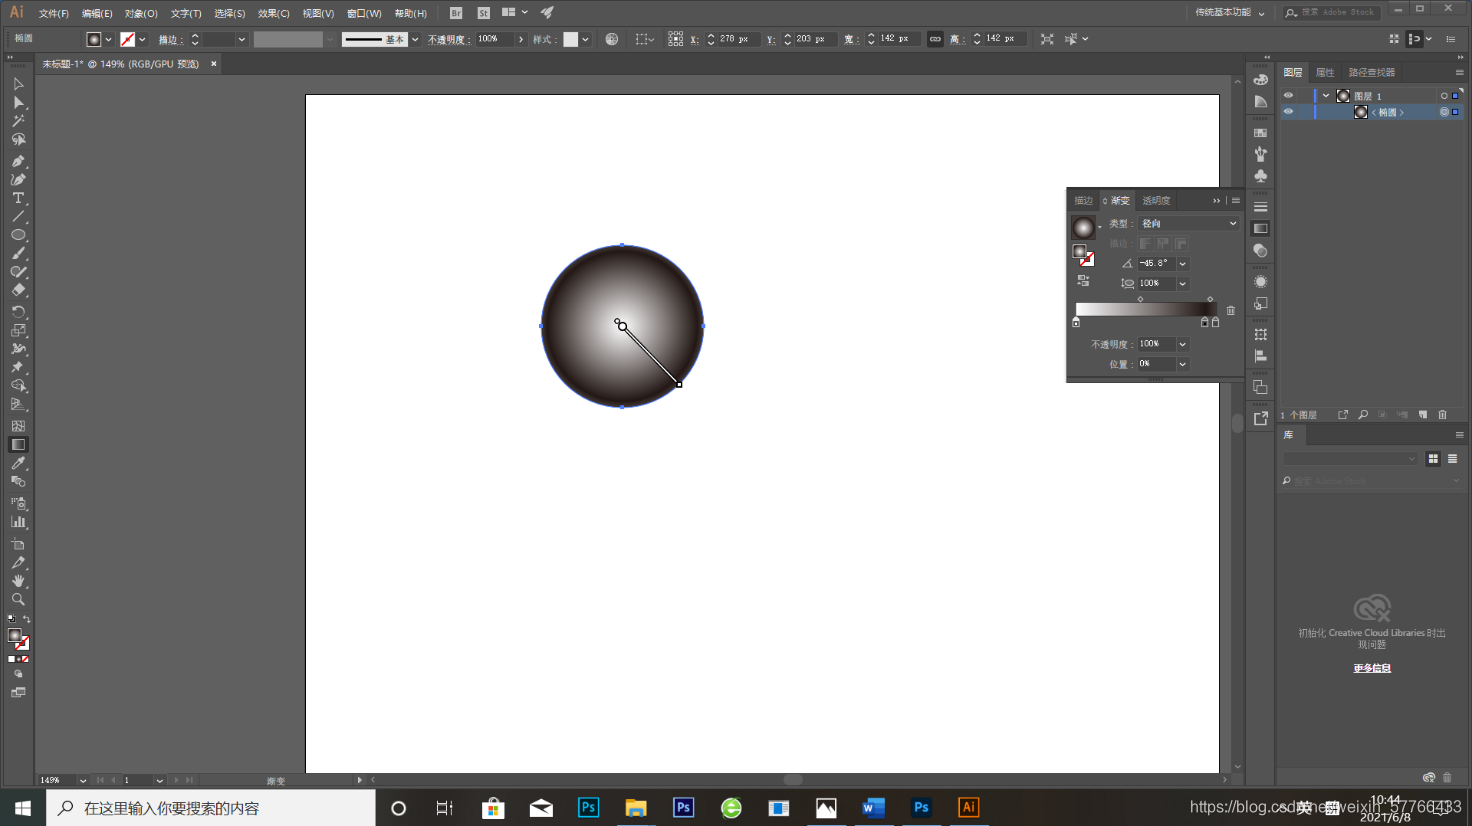Open Windows Start menu
Image resolution: width=1472 pixels, height=826 pixels.
(x=22, y=808)
